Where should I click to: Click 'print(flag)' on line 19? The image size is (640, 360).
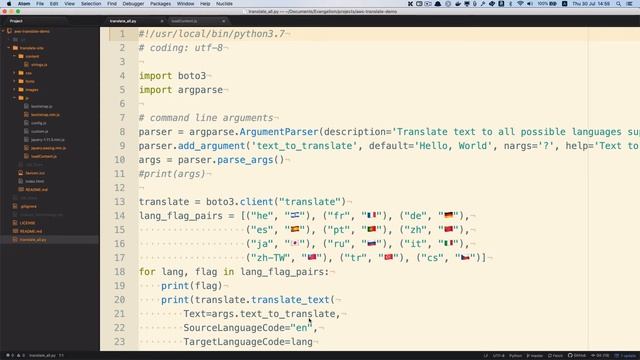click(x=191, y=286)
